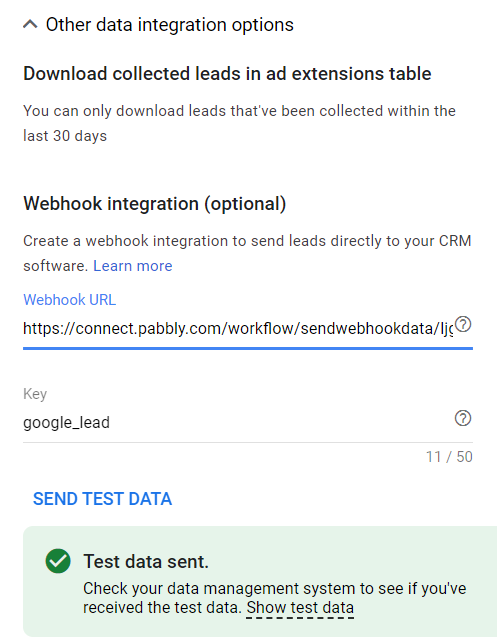Click the green checkmark success icon

pos(58,561)
